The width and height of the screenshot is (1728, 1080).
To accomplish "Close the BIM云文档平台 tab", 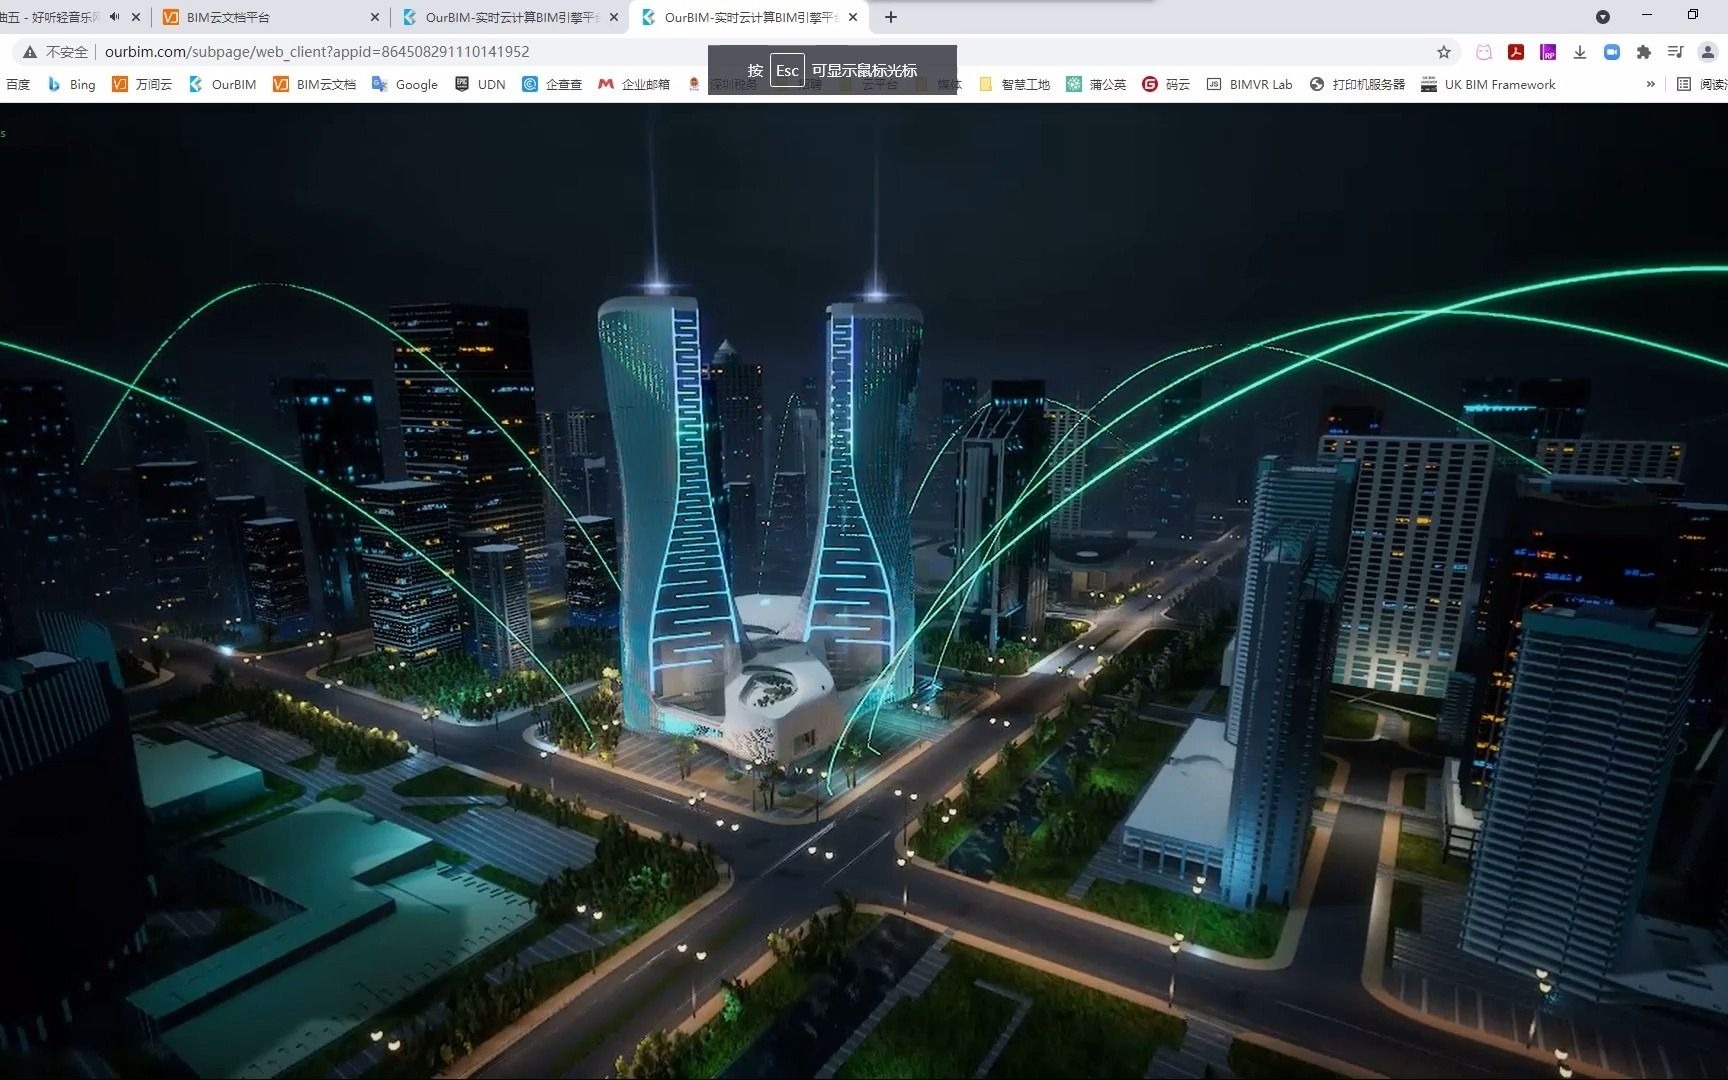I will [375, 17].
